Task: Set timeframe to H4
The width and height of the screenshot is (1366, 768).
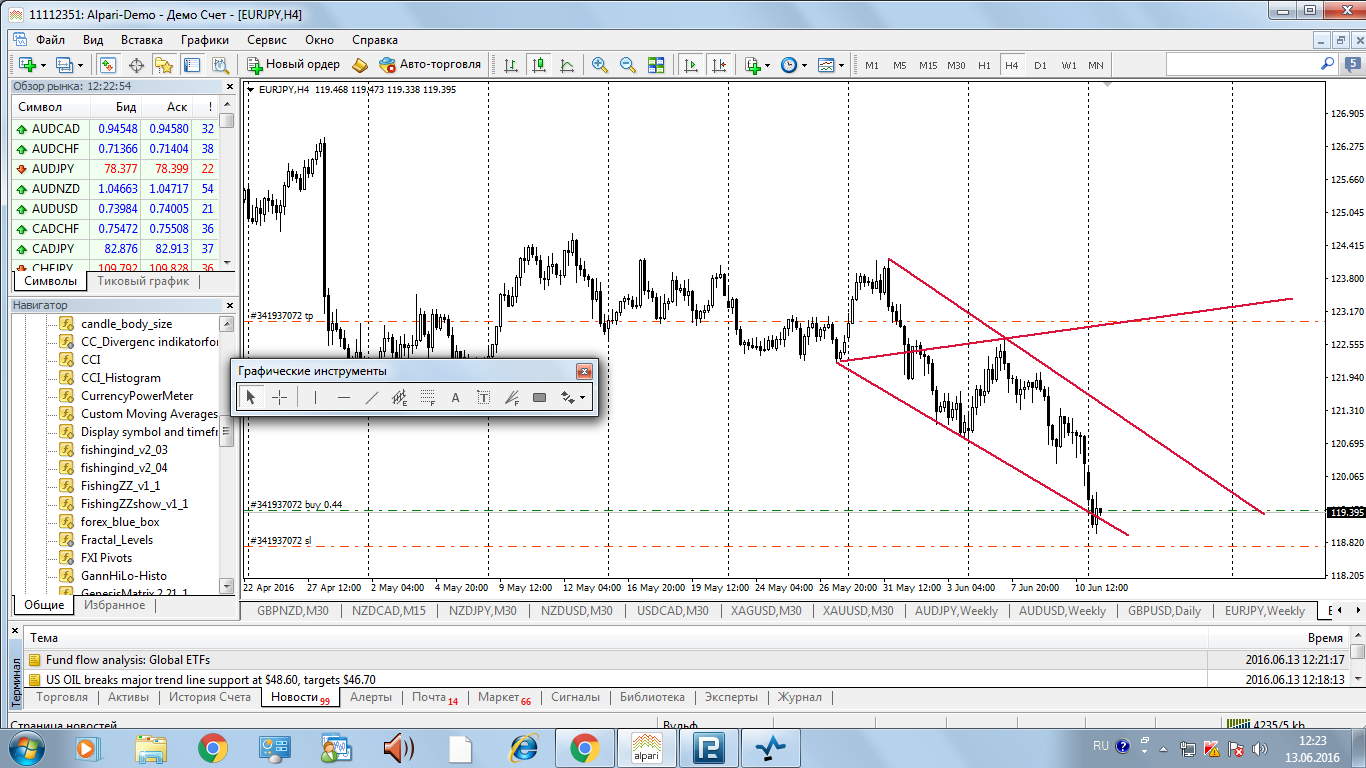Action: click(1012, 65)
